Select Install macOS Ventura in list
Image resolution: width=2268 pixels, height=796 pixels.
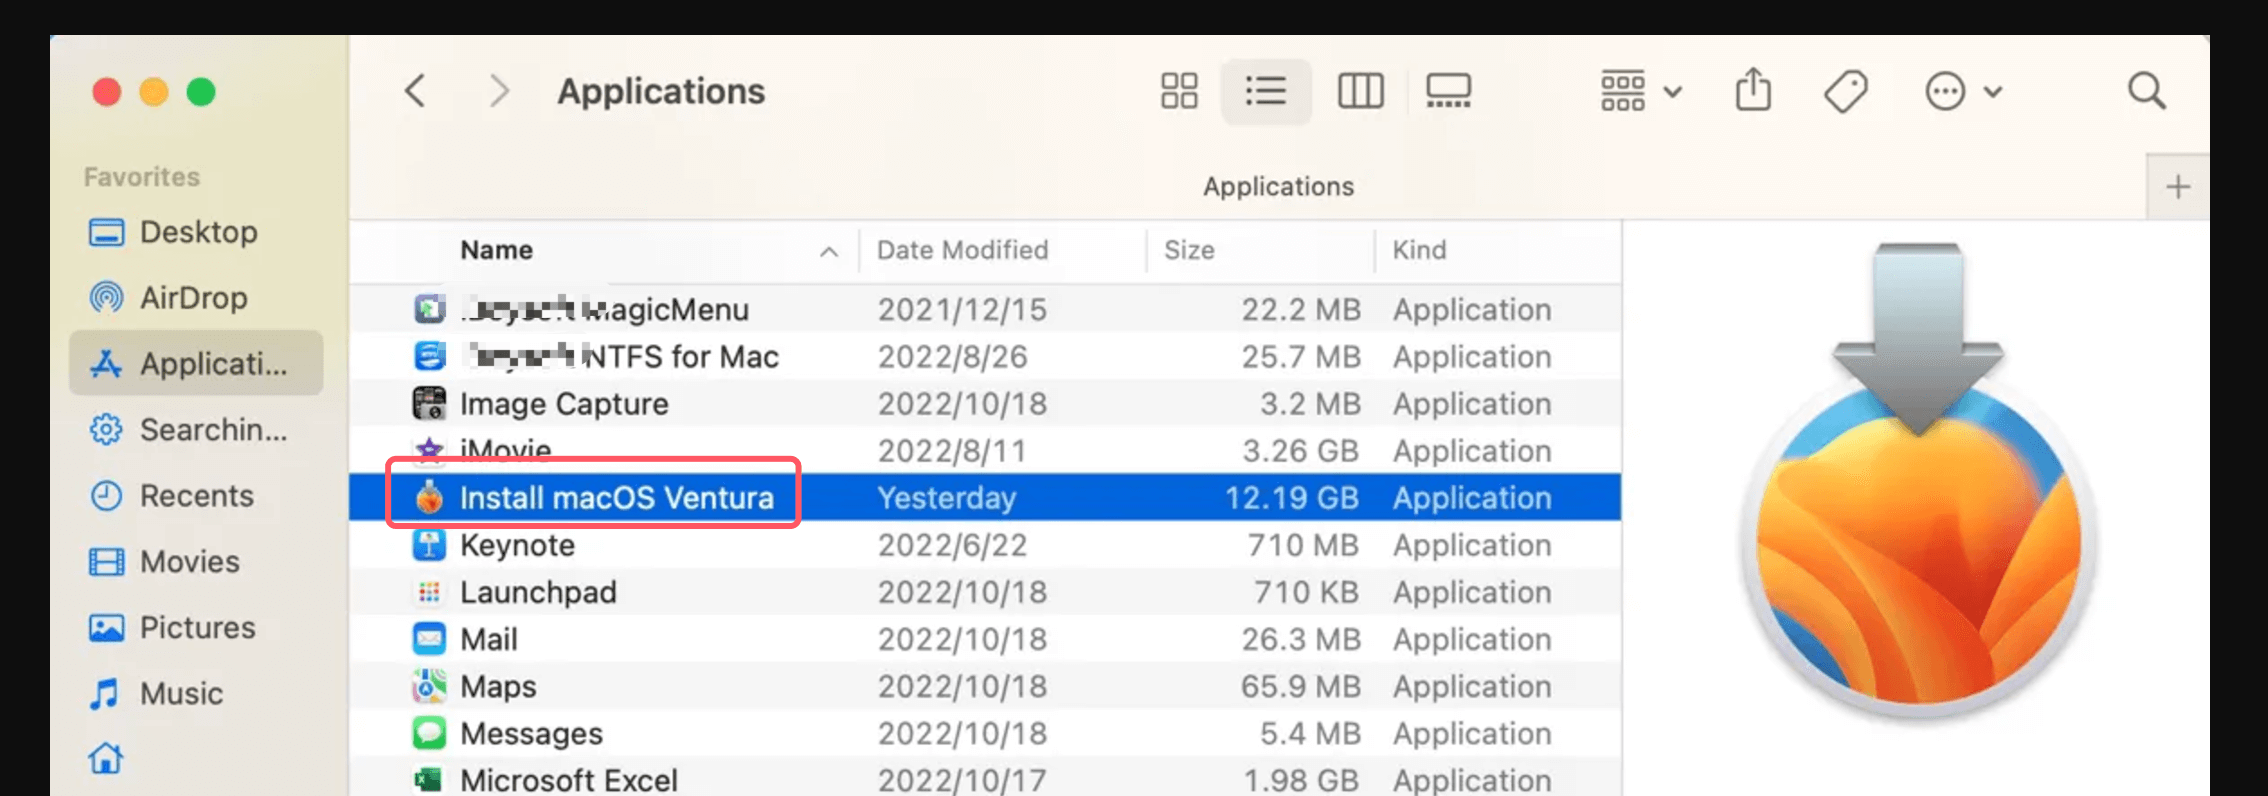point(616,498)
